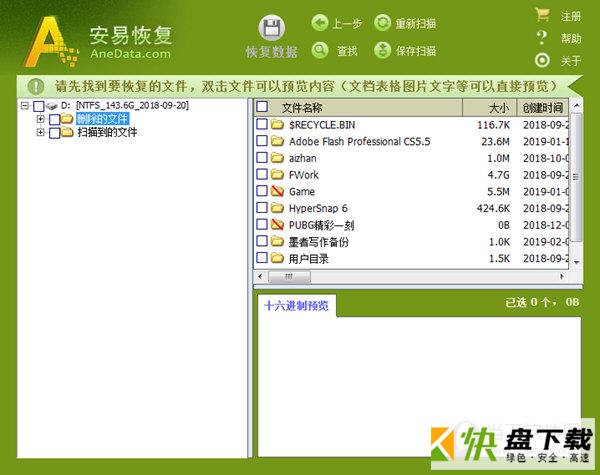
Task: Click the vertical scrollbar up arrow of file list
Action: pos(577,105)
